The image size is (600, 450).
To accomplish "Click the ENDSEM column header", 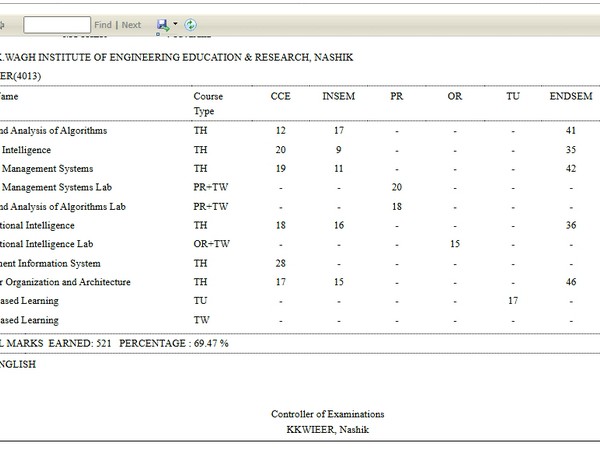I will click(x=569, y=96).
